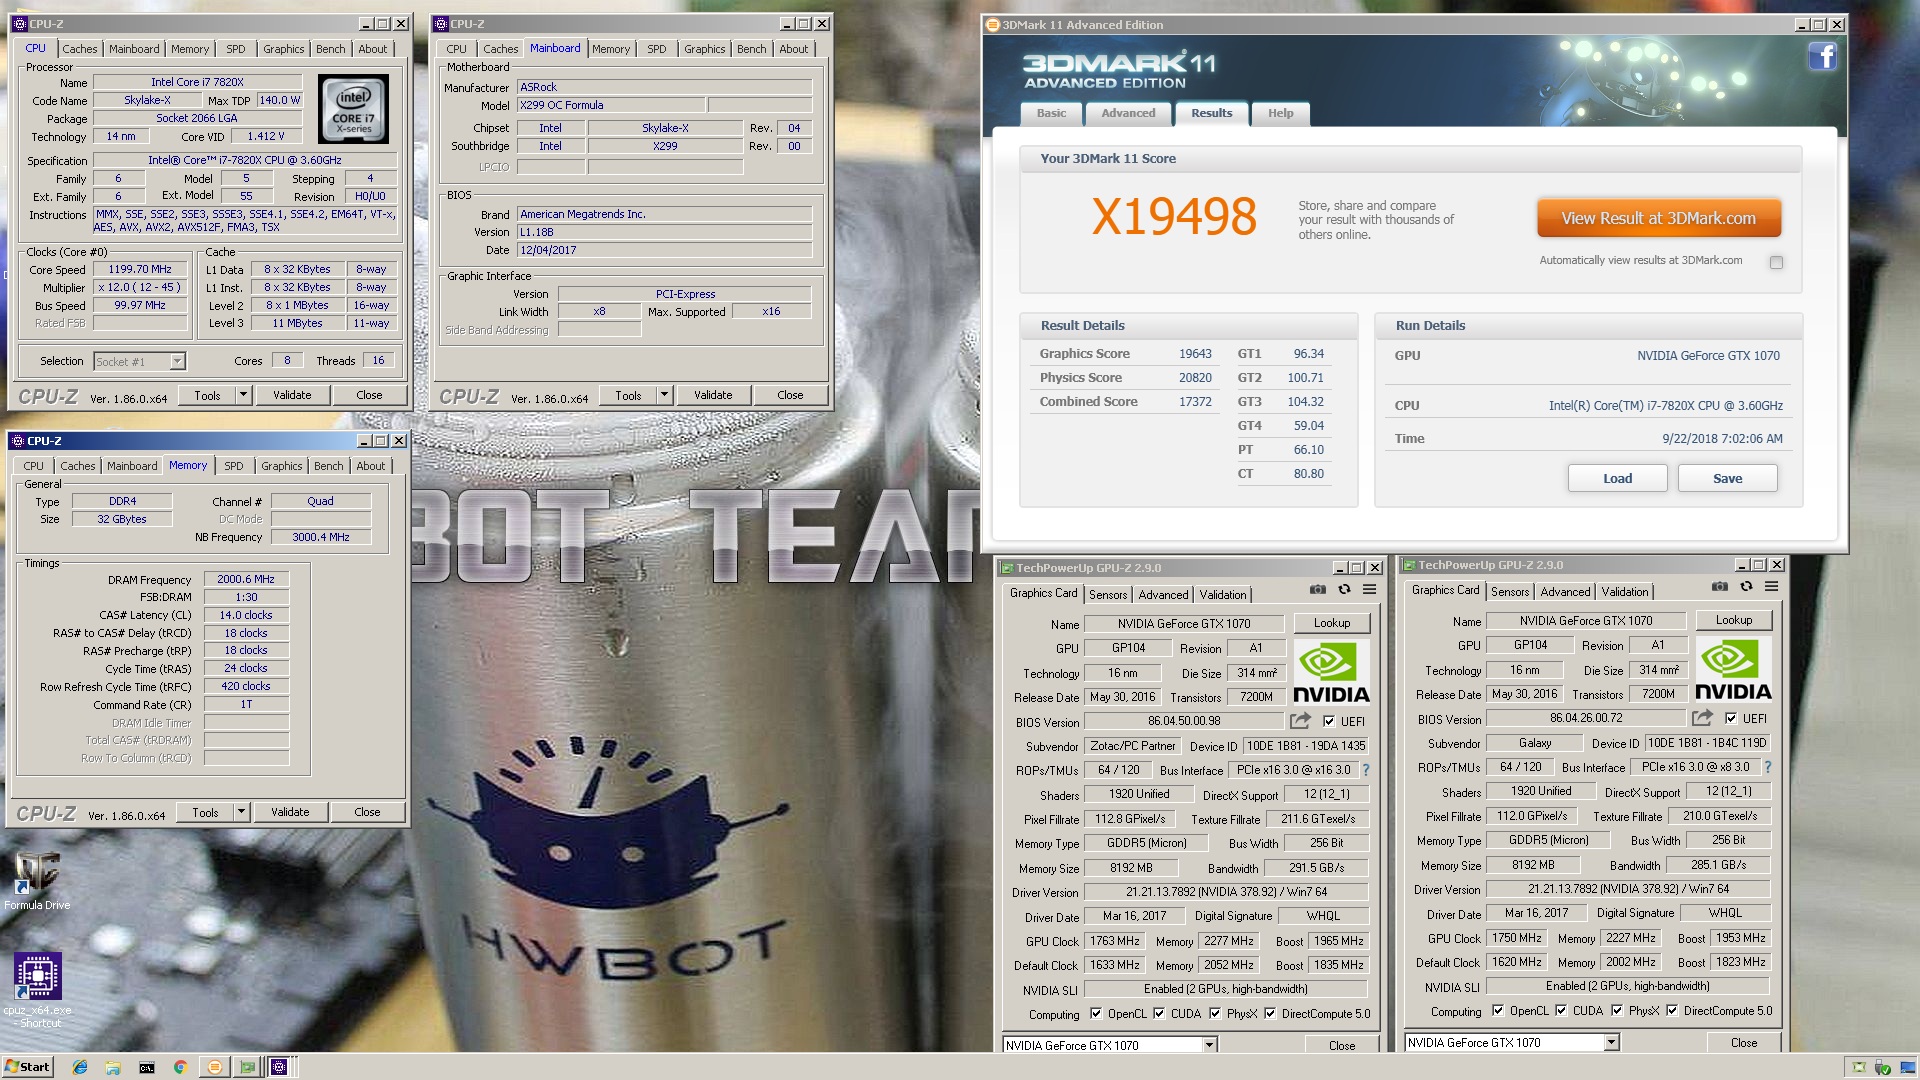The width and height of the screenshot is (1920, 1080).
Task: Click bus interface question mark in Galaxy GPU-Z
Action: pyautogui.click(x=1768, y=767)
